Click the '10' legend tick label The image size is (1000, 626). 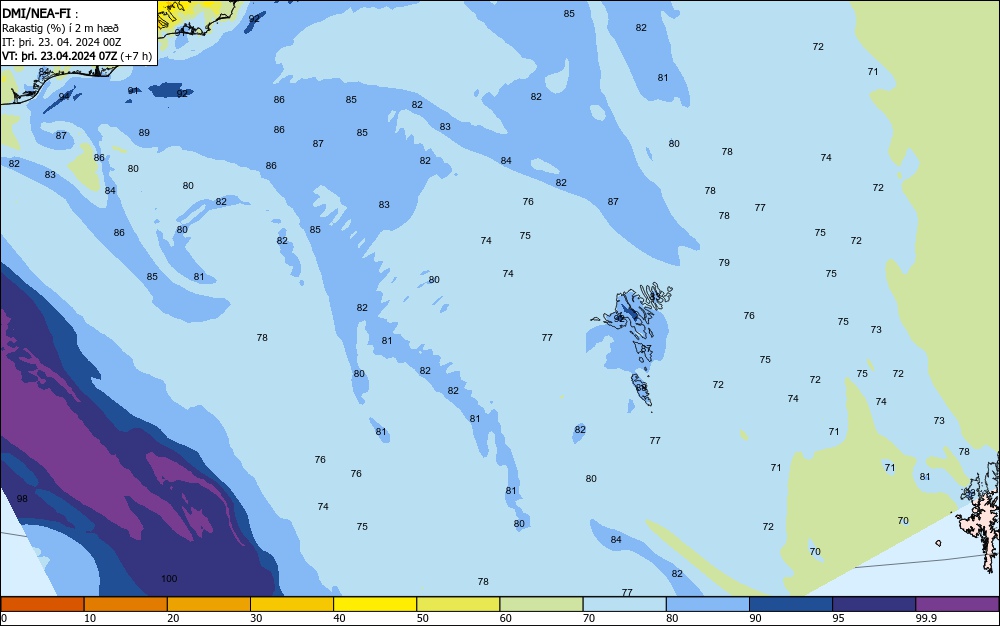point(90,618)
